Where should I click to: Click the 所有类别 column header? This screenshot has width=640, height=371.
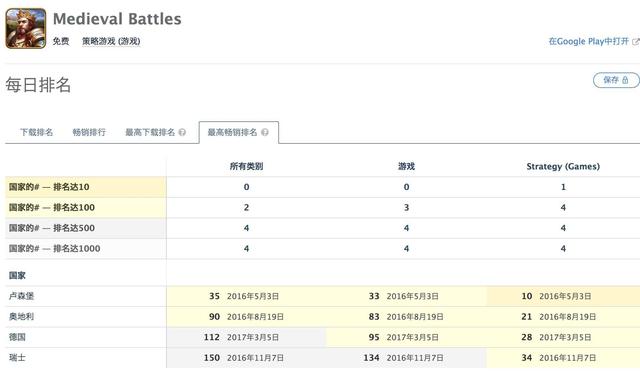point(246,166)
